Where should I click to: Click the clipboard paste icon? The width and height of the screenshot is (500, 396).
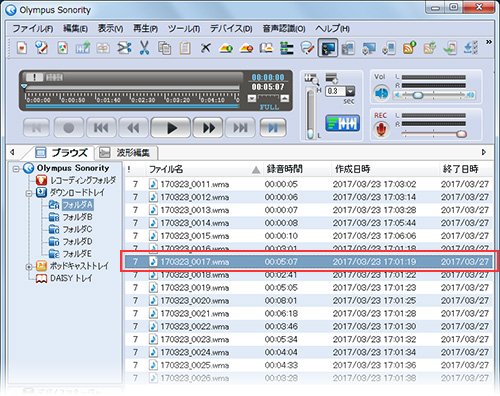pyautogui.click(x=185, y=48)
